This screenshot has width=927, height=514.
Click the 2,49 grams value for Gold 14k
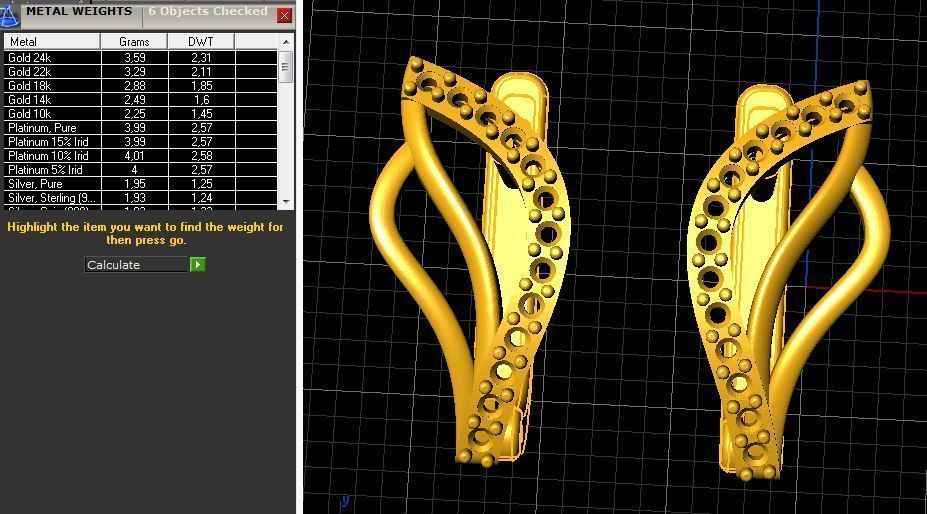(x=135, y=100)
